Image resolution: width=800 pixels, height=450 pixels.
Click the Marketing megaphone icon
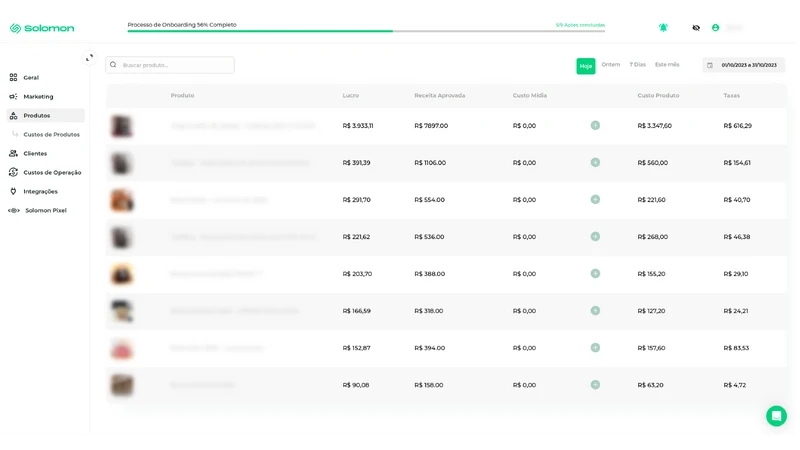click(13, 96)
